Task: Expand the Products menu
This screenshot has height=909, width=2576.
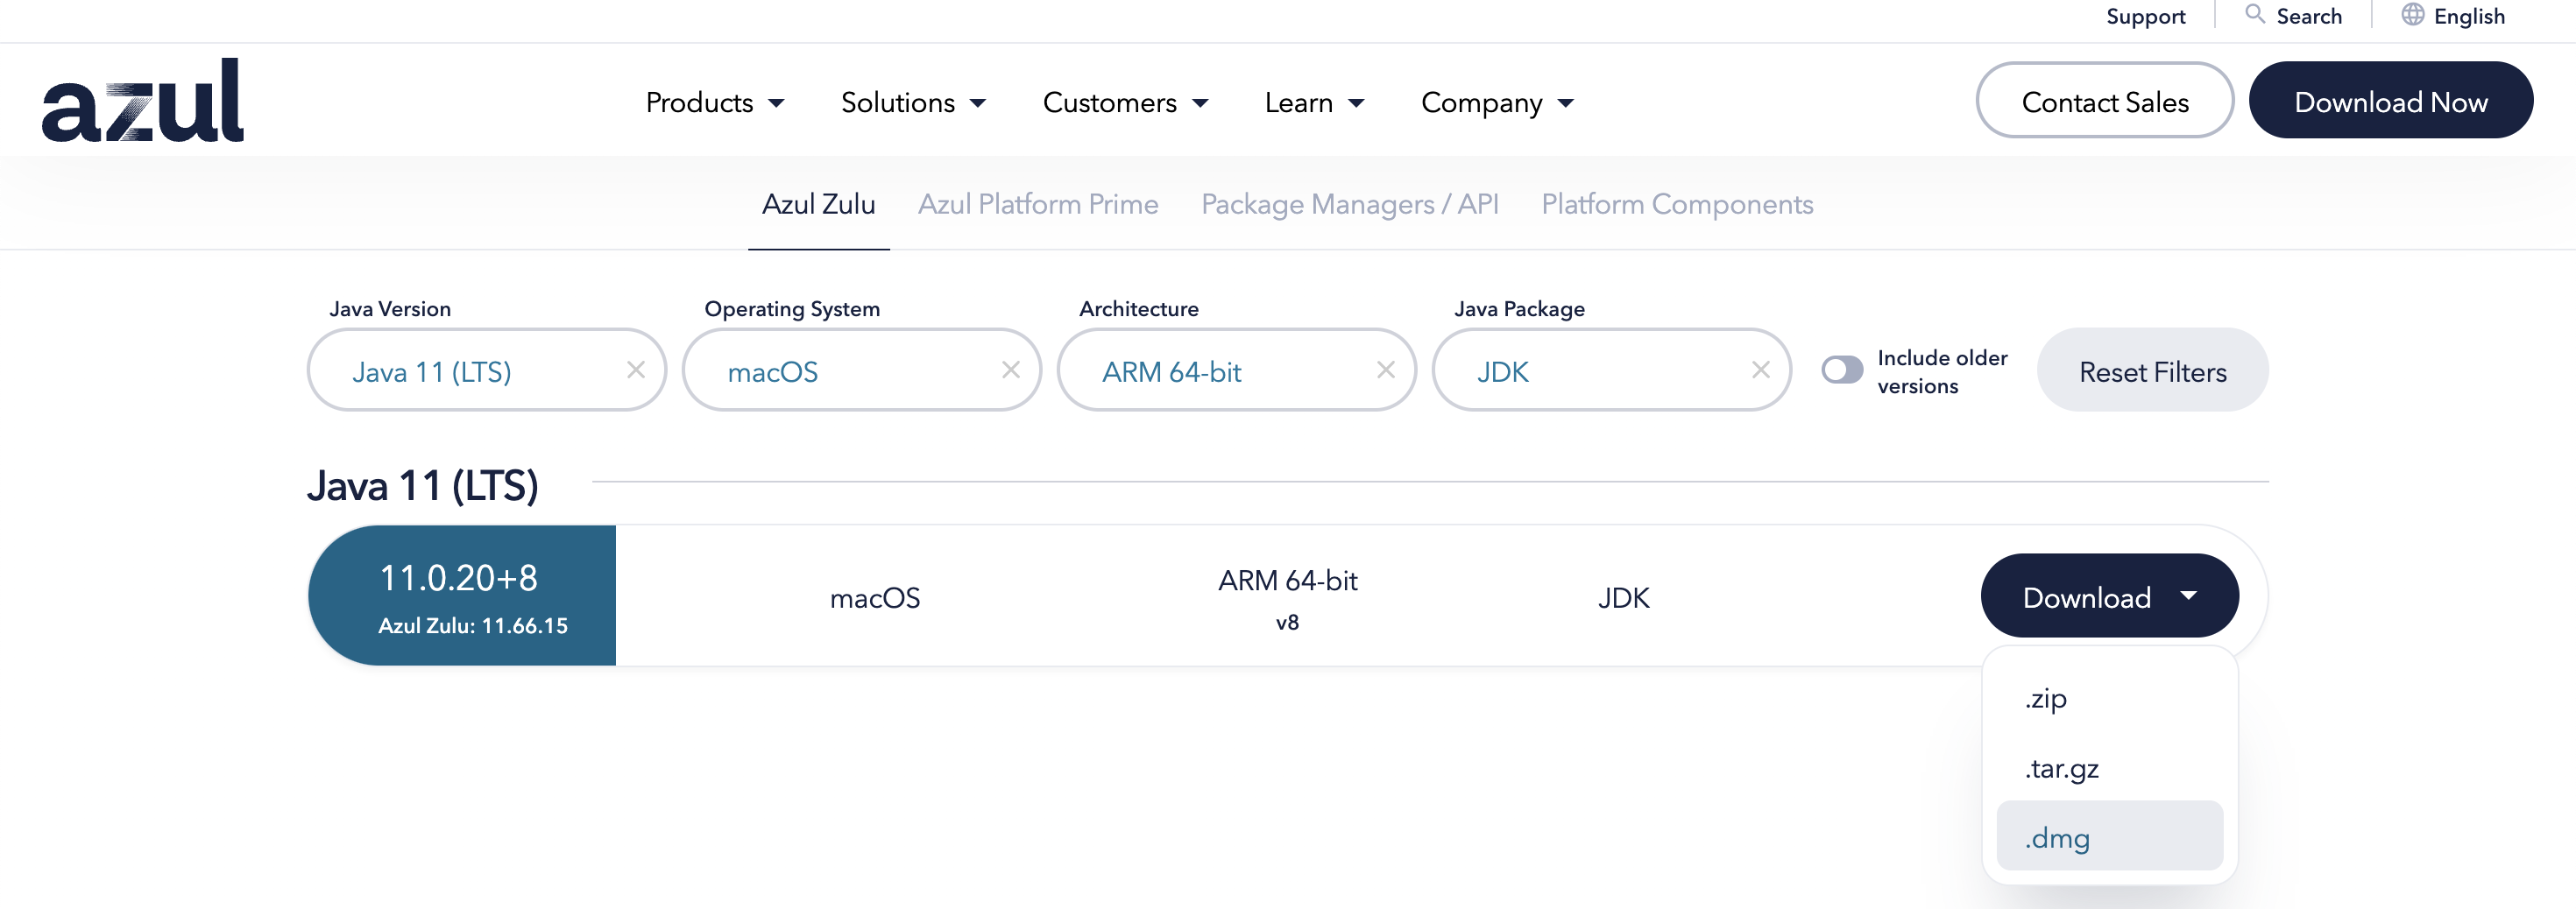Action: tap(714, 102)
